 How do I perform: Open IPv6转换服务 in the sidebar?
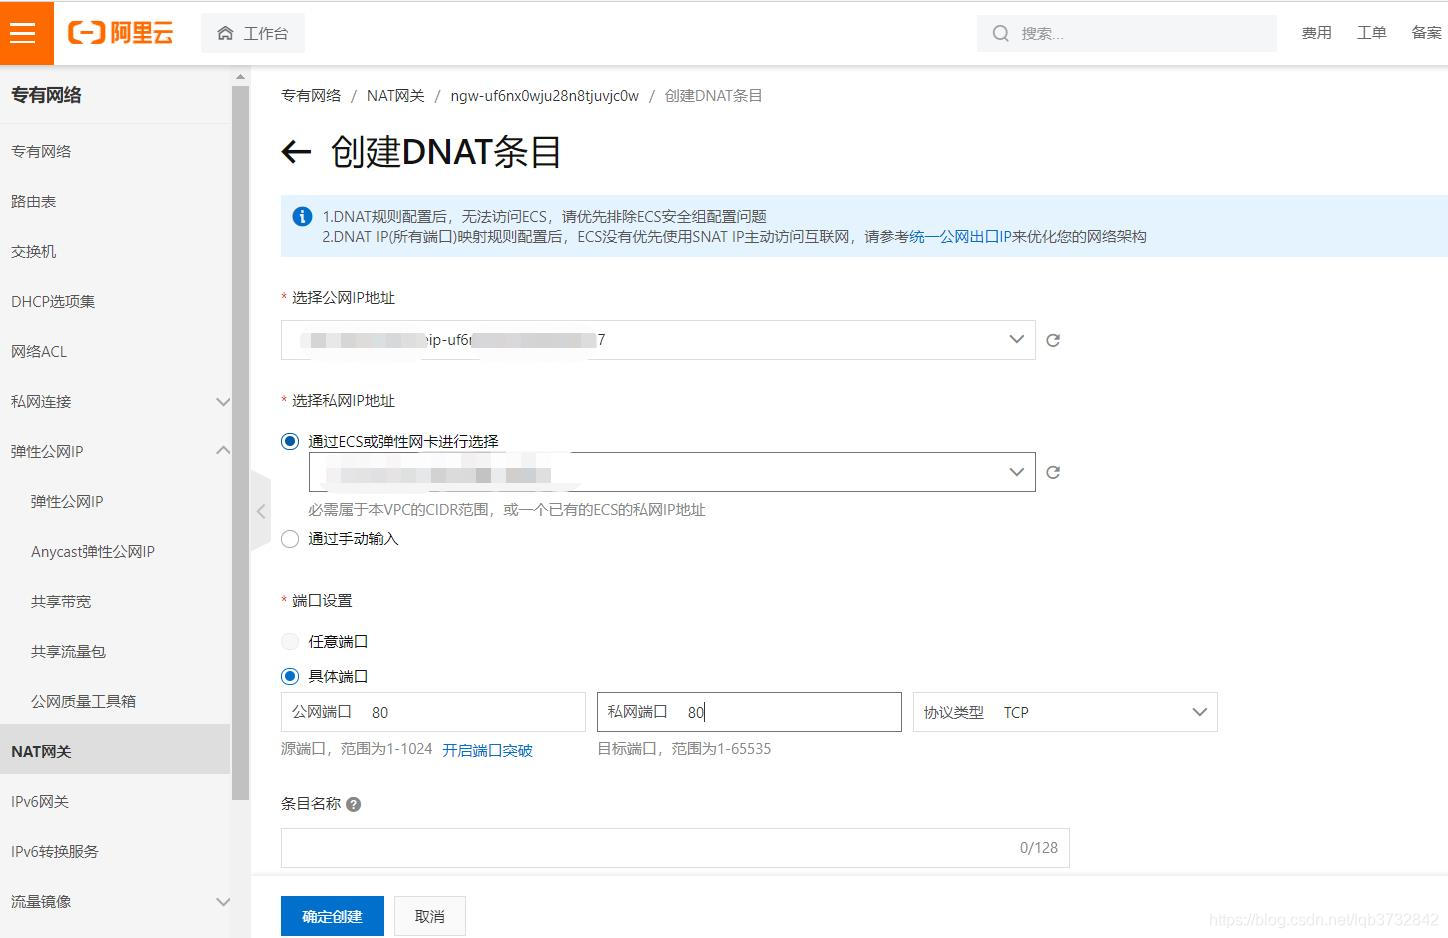(x=55, y=851)
